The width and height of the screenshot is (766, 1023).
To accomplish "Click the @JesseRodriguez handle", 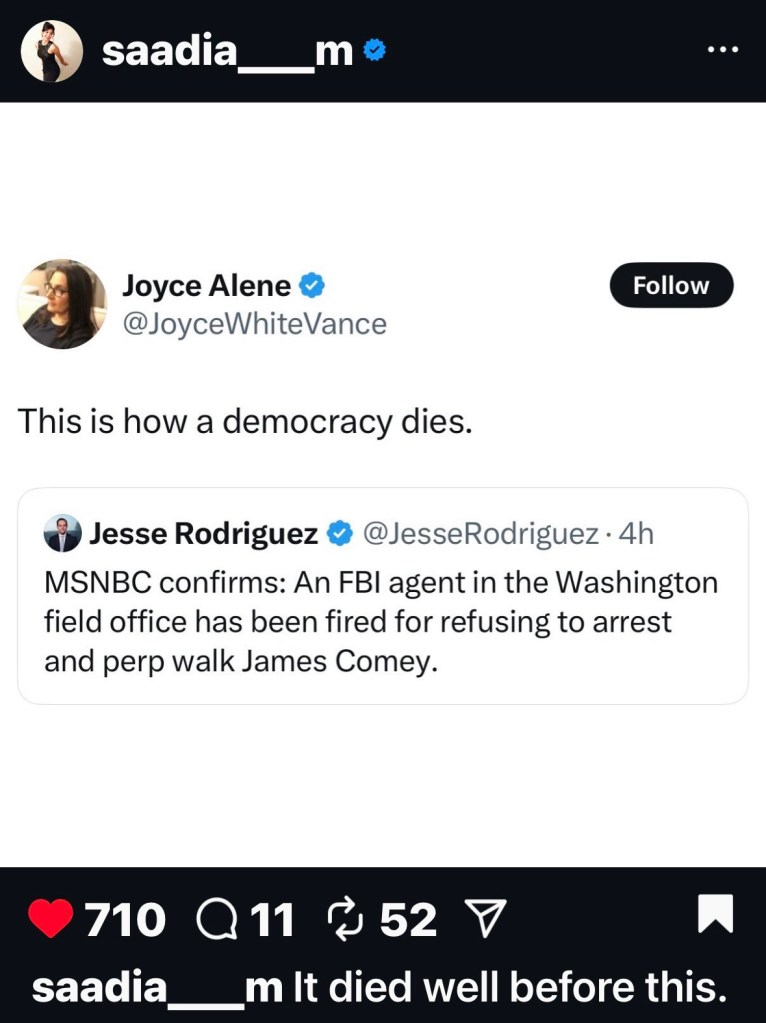I will (482, 534).
